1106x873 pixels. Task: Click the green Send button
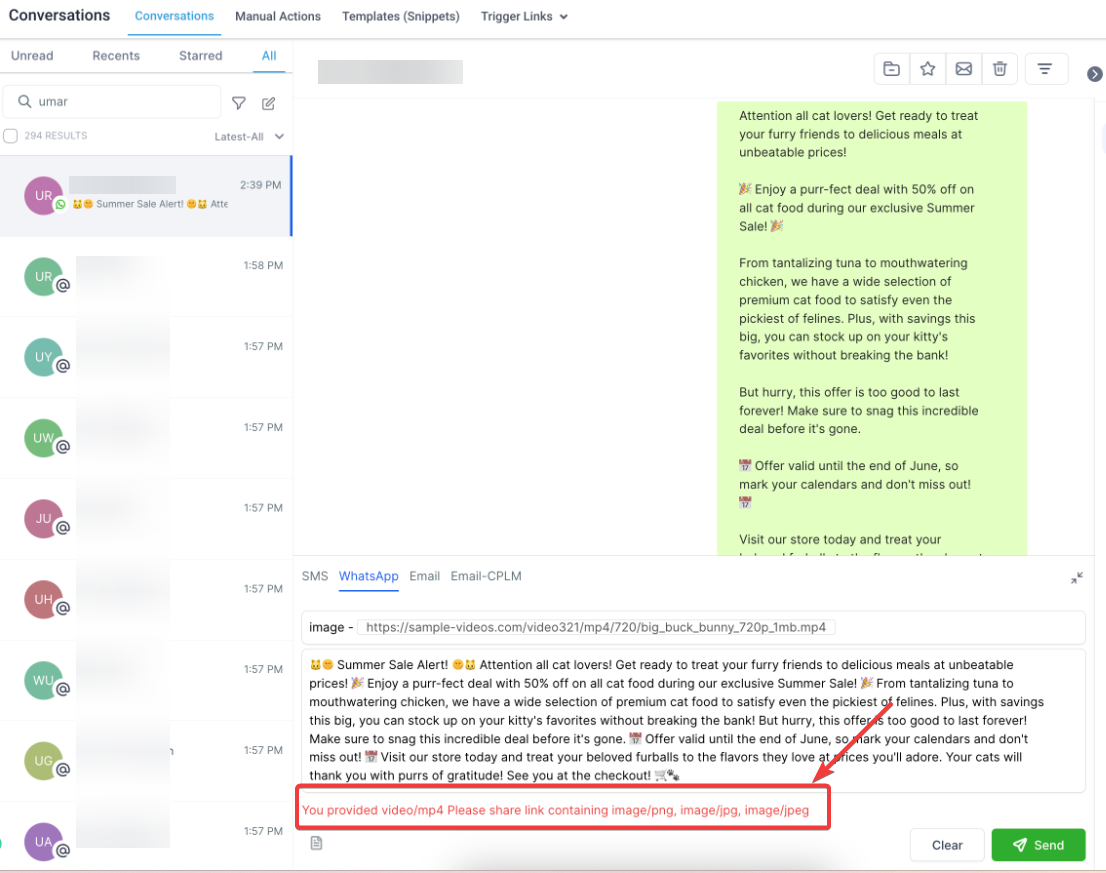point(1038,845)
